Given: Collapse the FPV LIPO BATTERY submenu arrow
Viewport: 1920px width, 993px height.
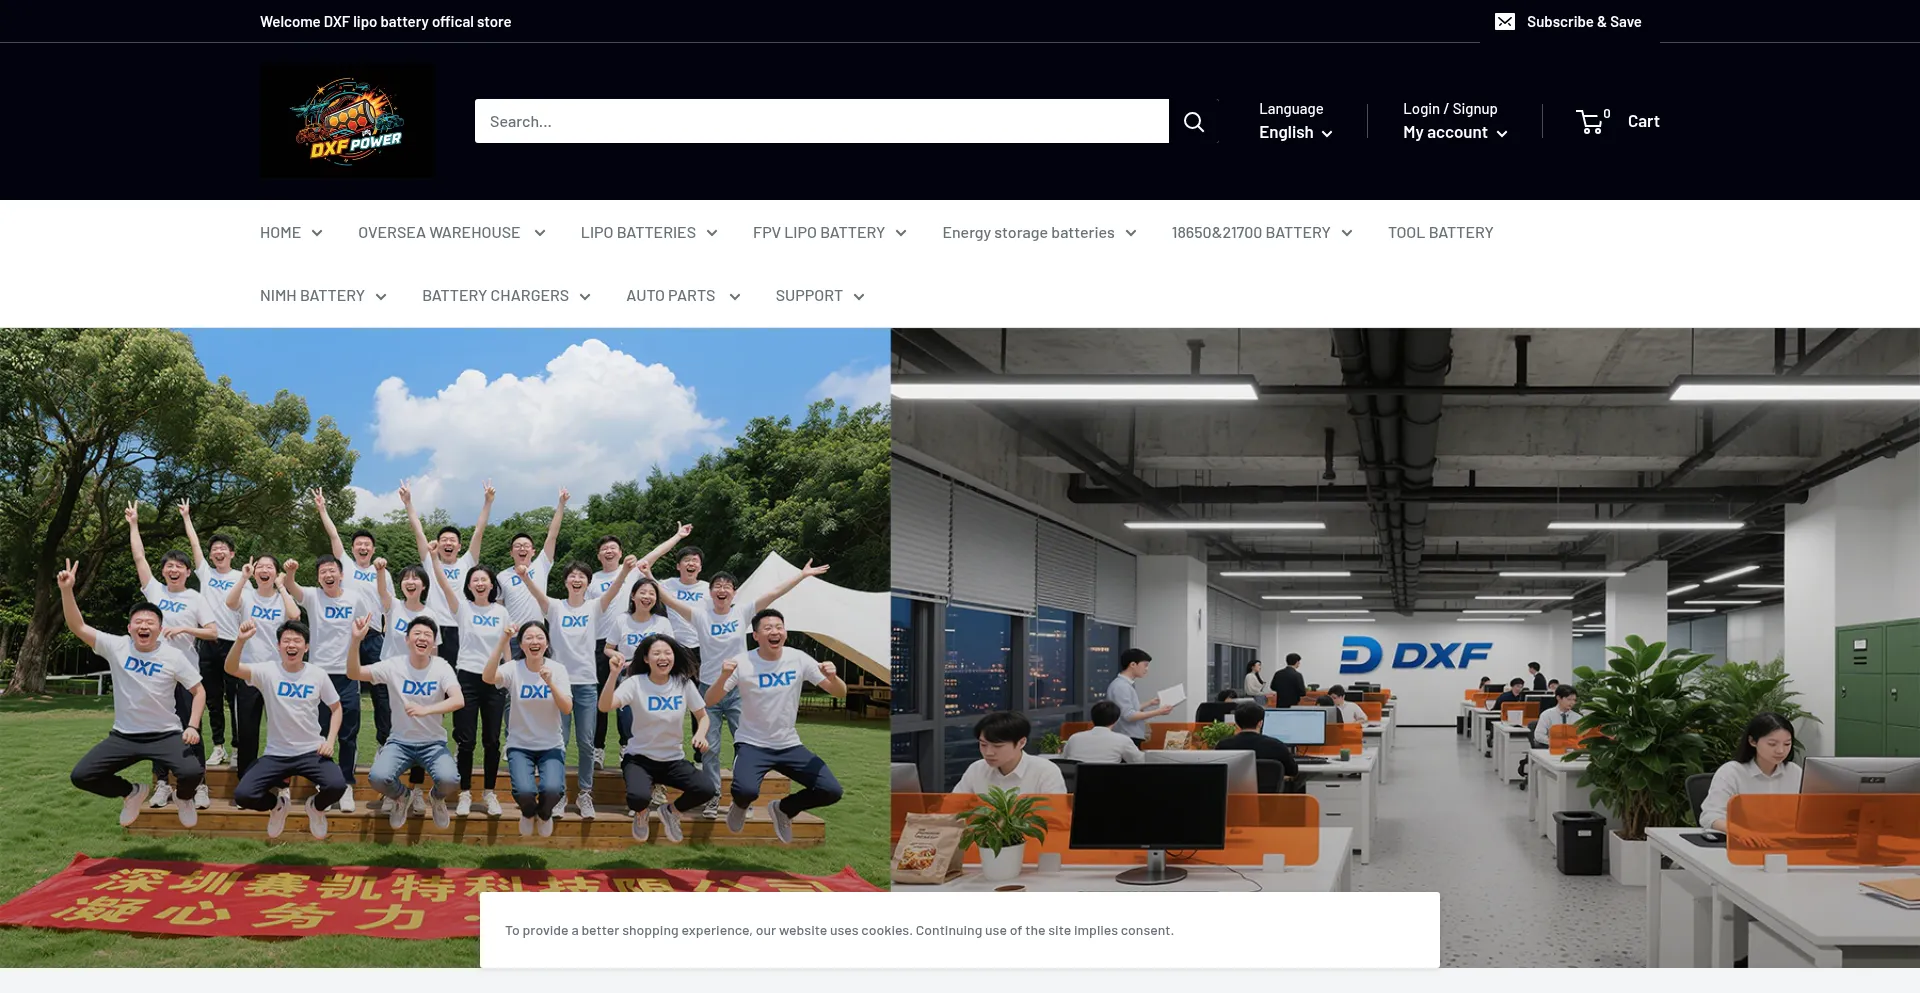Looking at the screenshot, I should pyautogui.click(x=901, y=232).
